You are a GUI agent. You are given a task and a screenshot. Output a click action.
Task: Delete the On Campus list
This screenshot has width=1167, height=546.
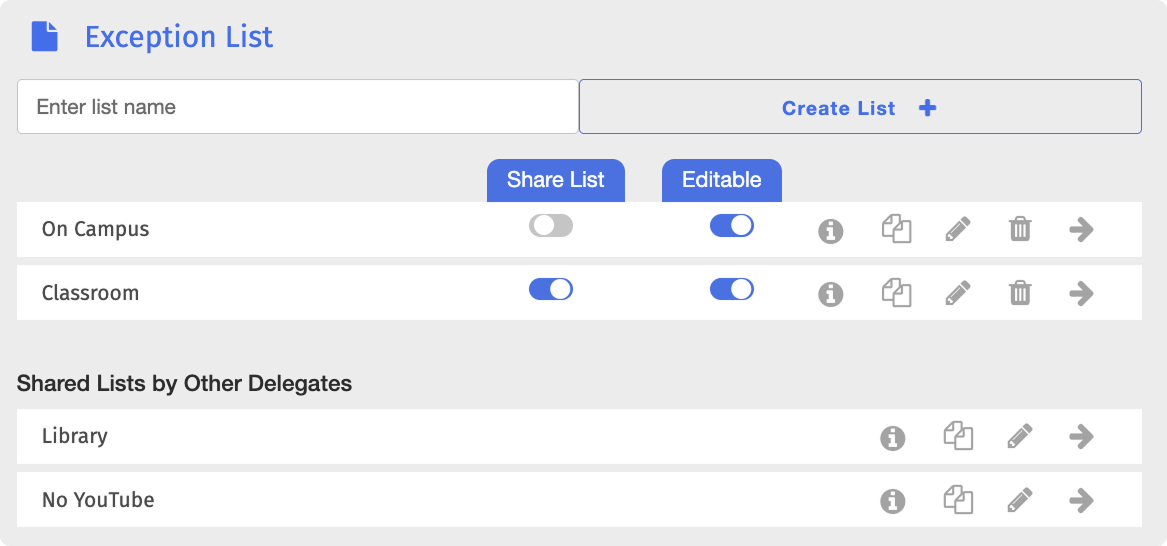(x=1020, y=229)
